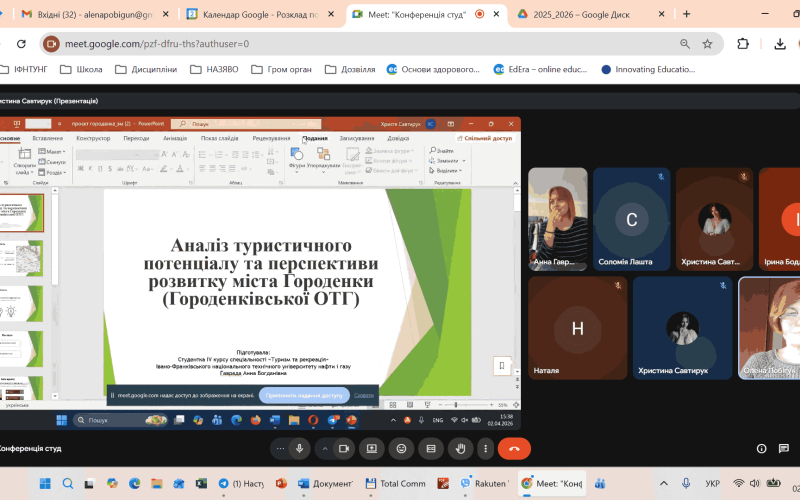Click Припинити надання доступу button
800x500 pixels.
(x=303, y=395)
